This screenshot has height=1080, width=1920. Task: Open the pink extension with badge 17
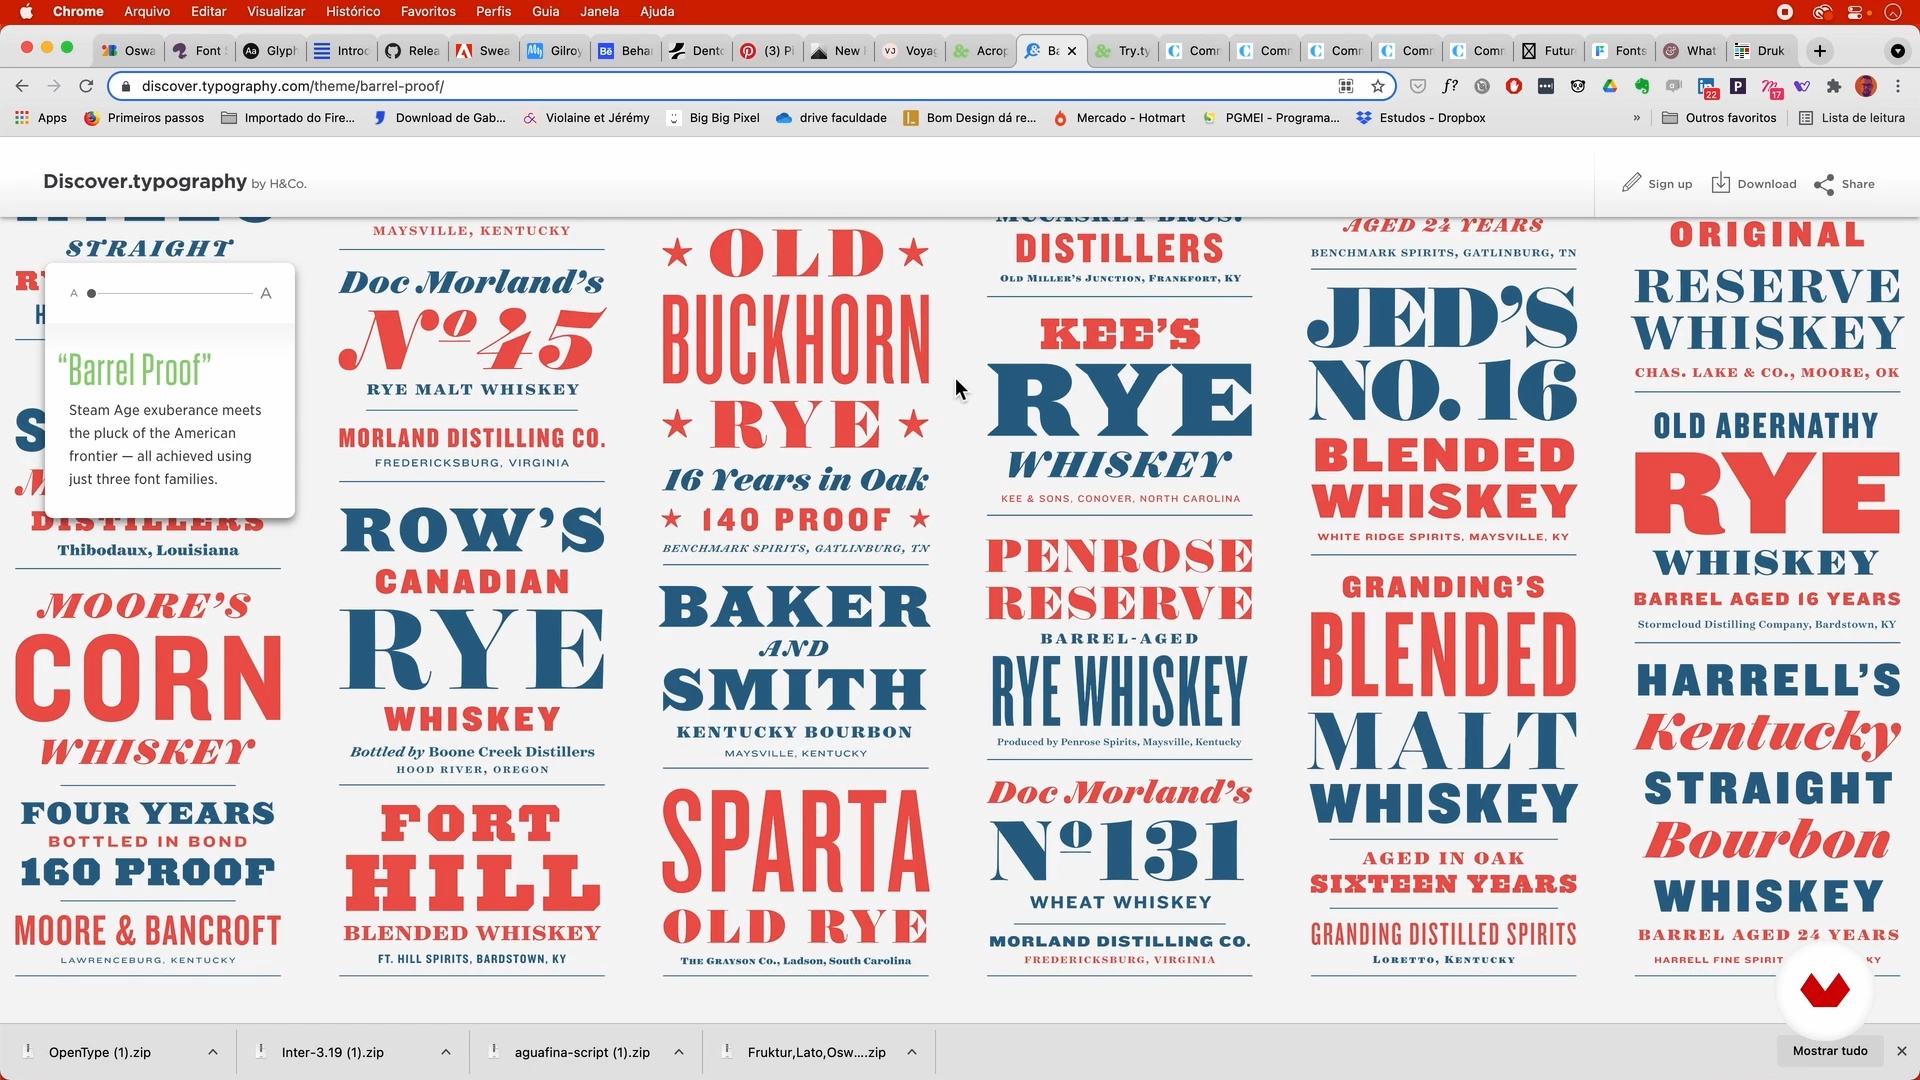(1771, 87)
